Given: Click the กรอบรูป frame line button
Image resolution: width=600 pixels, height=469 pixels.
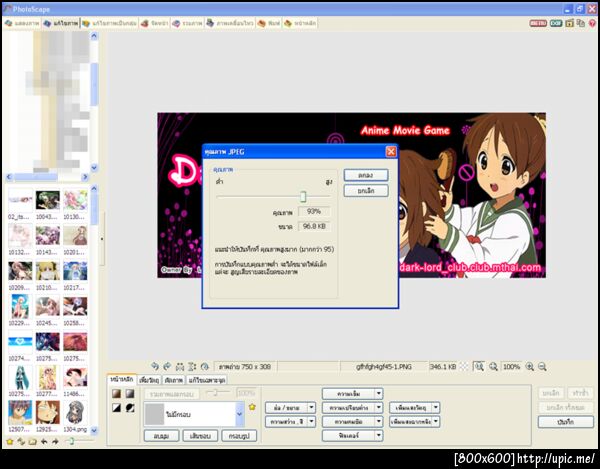Looking at the screenshot, I should pyautogui.click(x=239, y=436).
